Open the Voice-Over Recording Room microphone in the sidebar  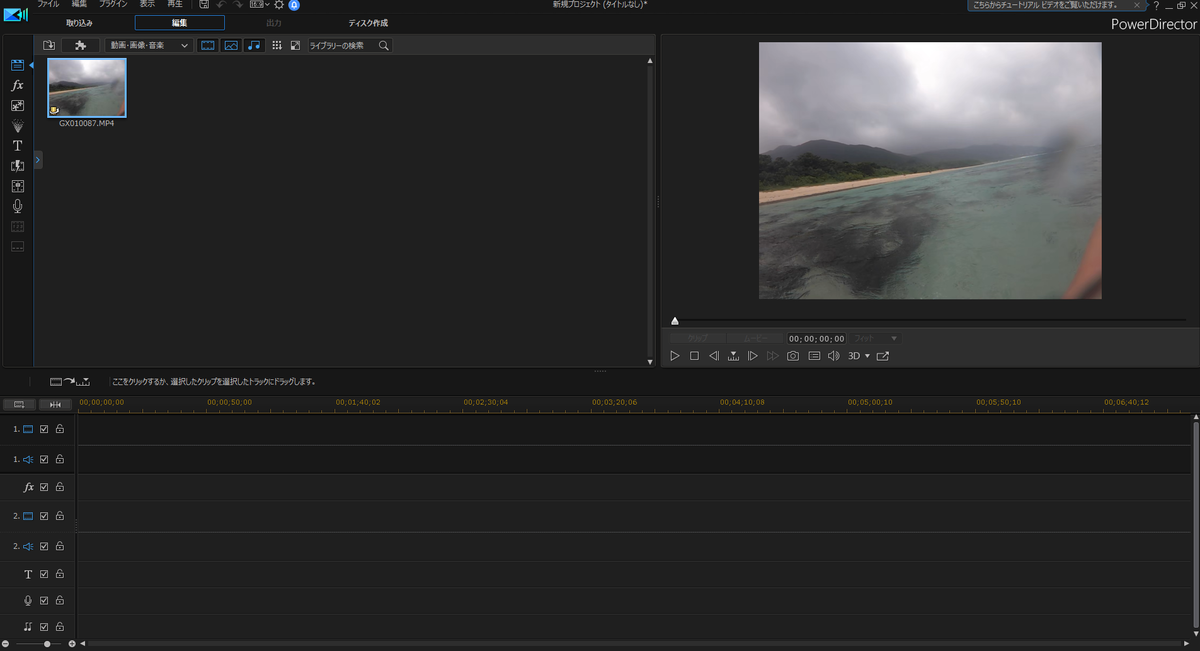(17, 206)
